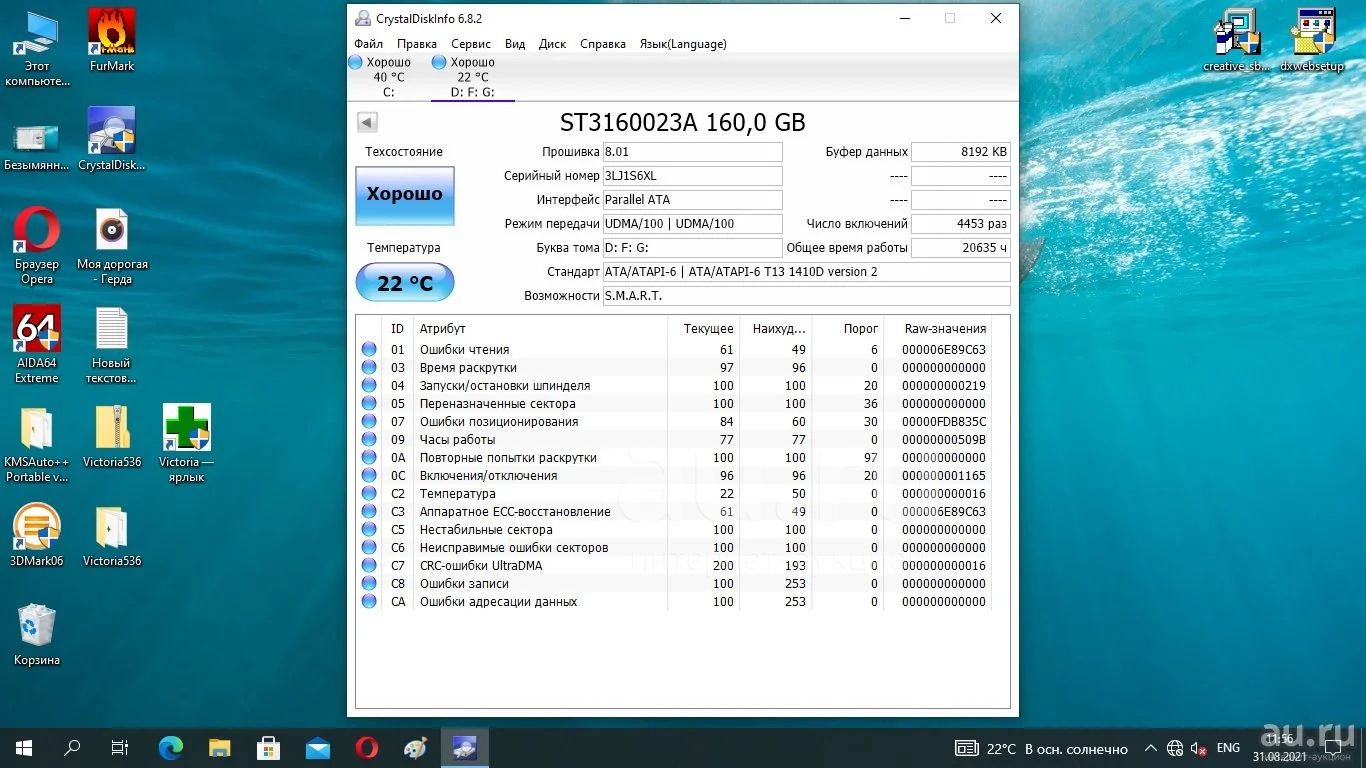This screenshot has height=768, width=1366.
Task: Open the dxwebsetup desktop icon
Action: pyautogui.click(x=1313, y=41)
